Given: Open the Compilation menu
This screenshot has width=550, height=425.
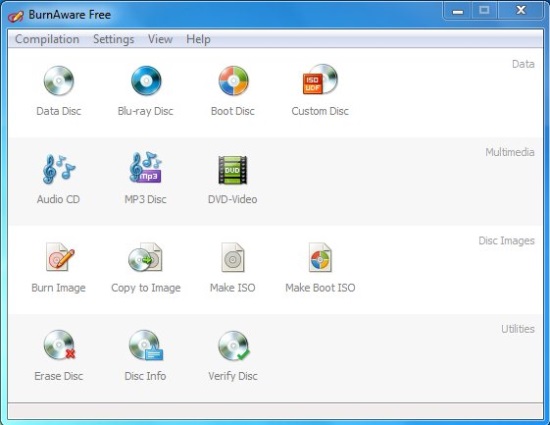Looking at the screenshot, I should pos(47,39).
